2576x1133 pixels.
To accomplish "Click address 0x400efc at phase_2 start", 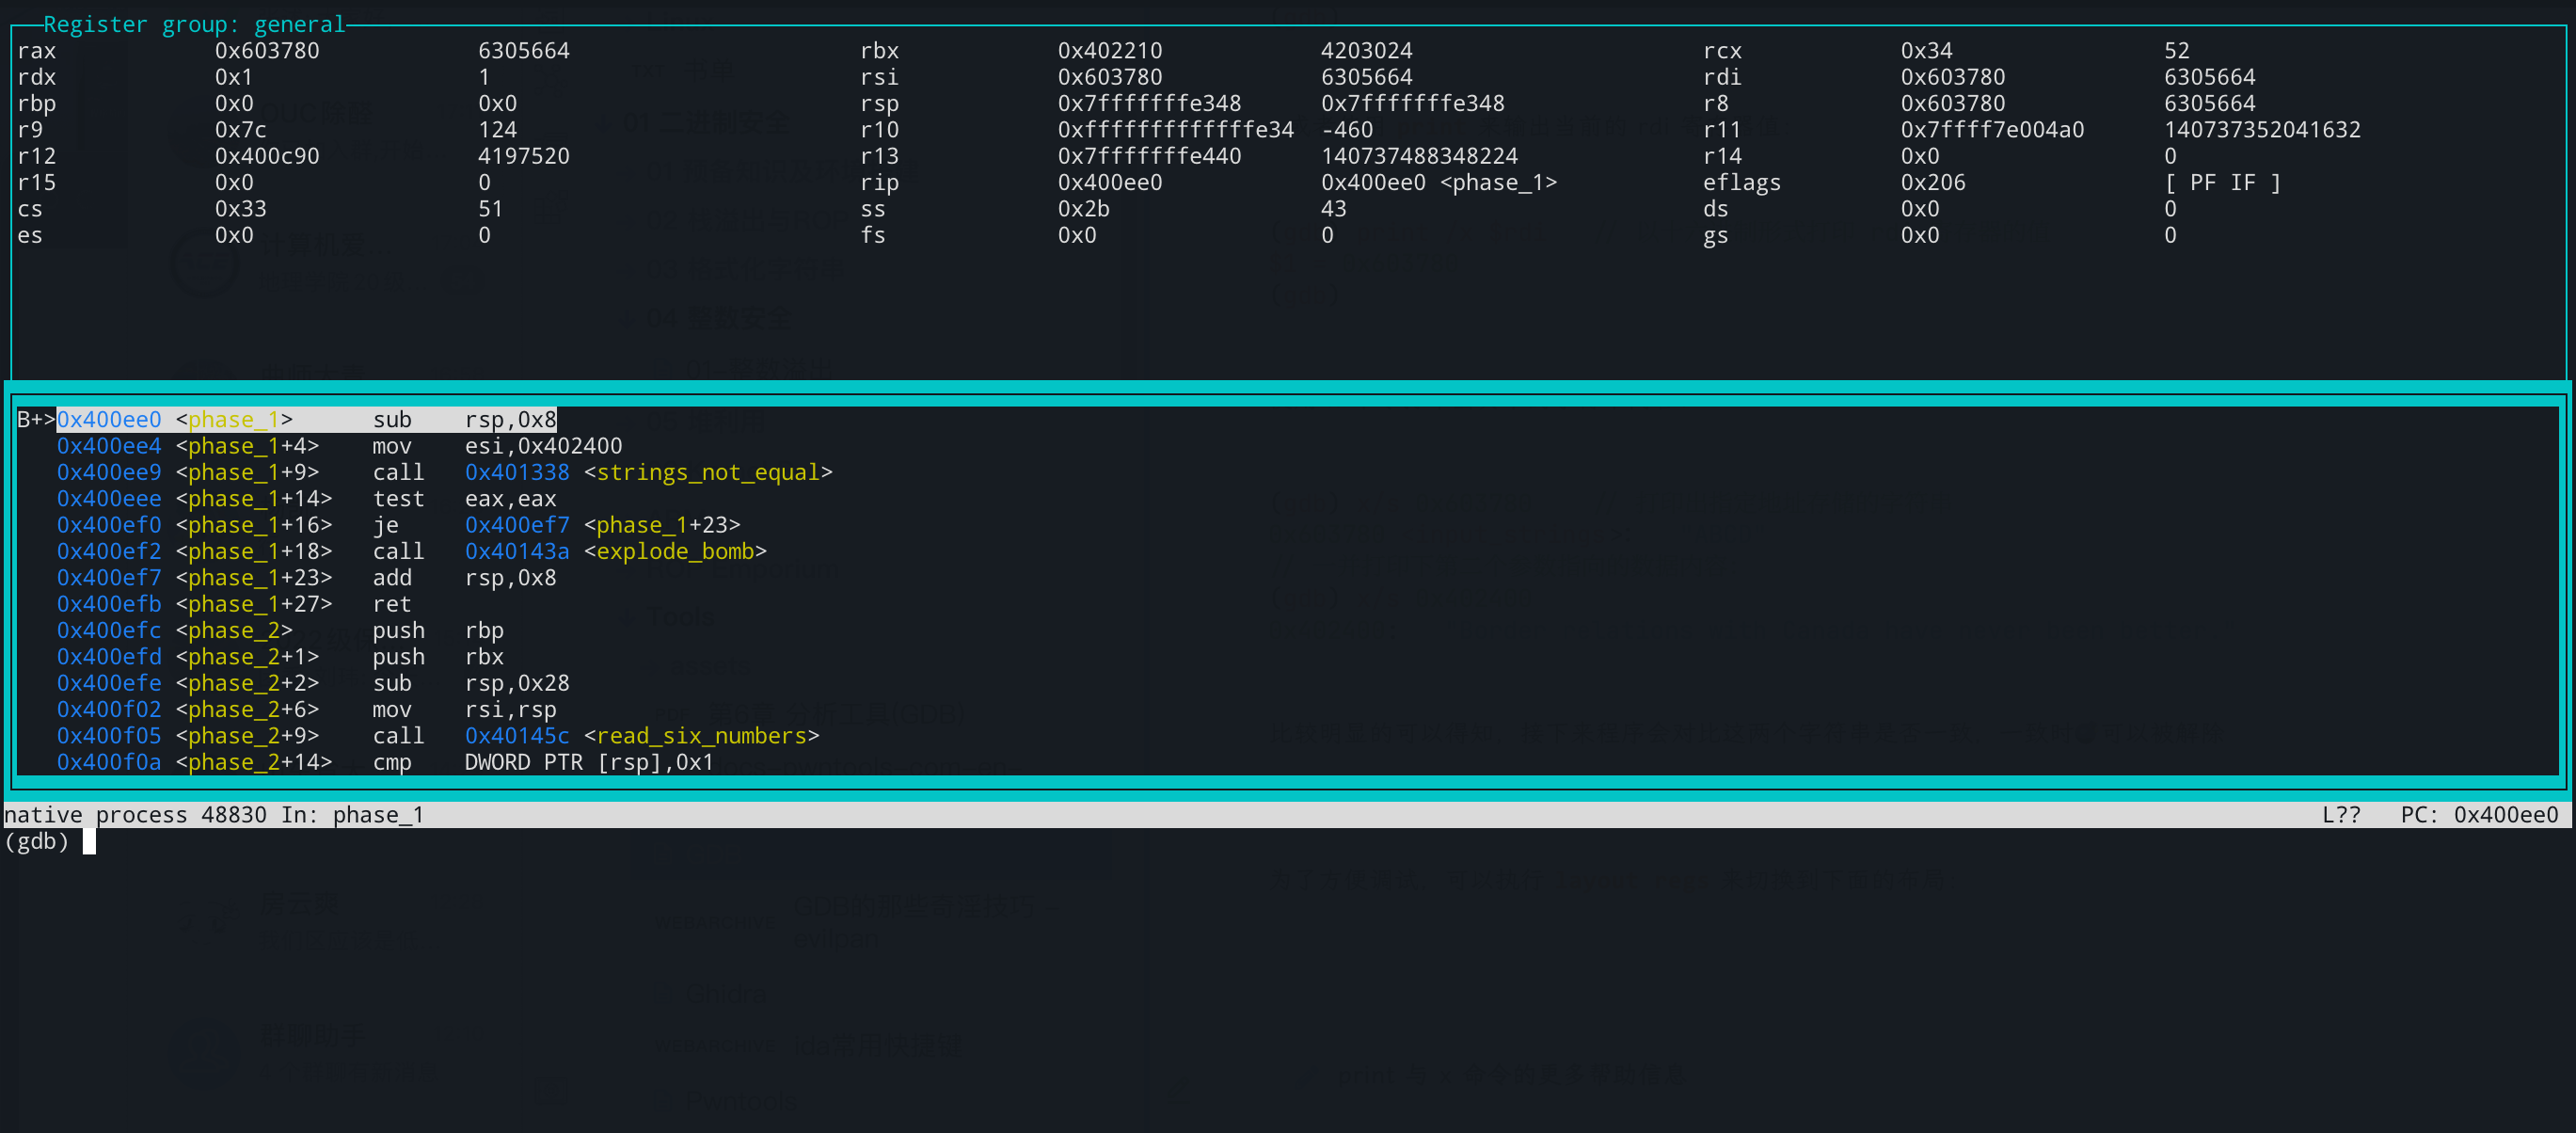I will tap(109, 631).
